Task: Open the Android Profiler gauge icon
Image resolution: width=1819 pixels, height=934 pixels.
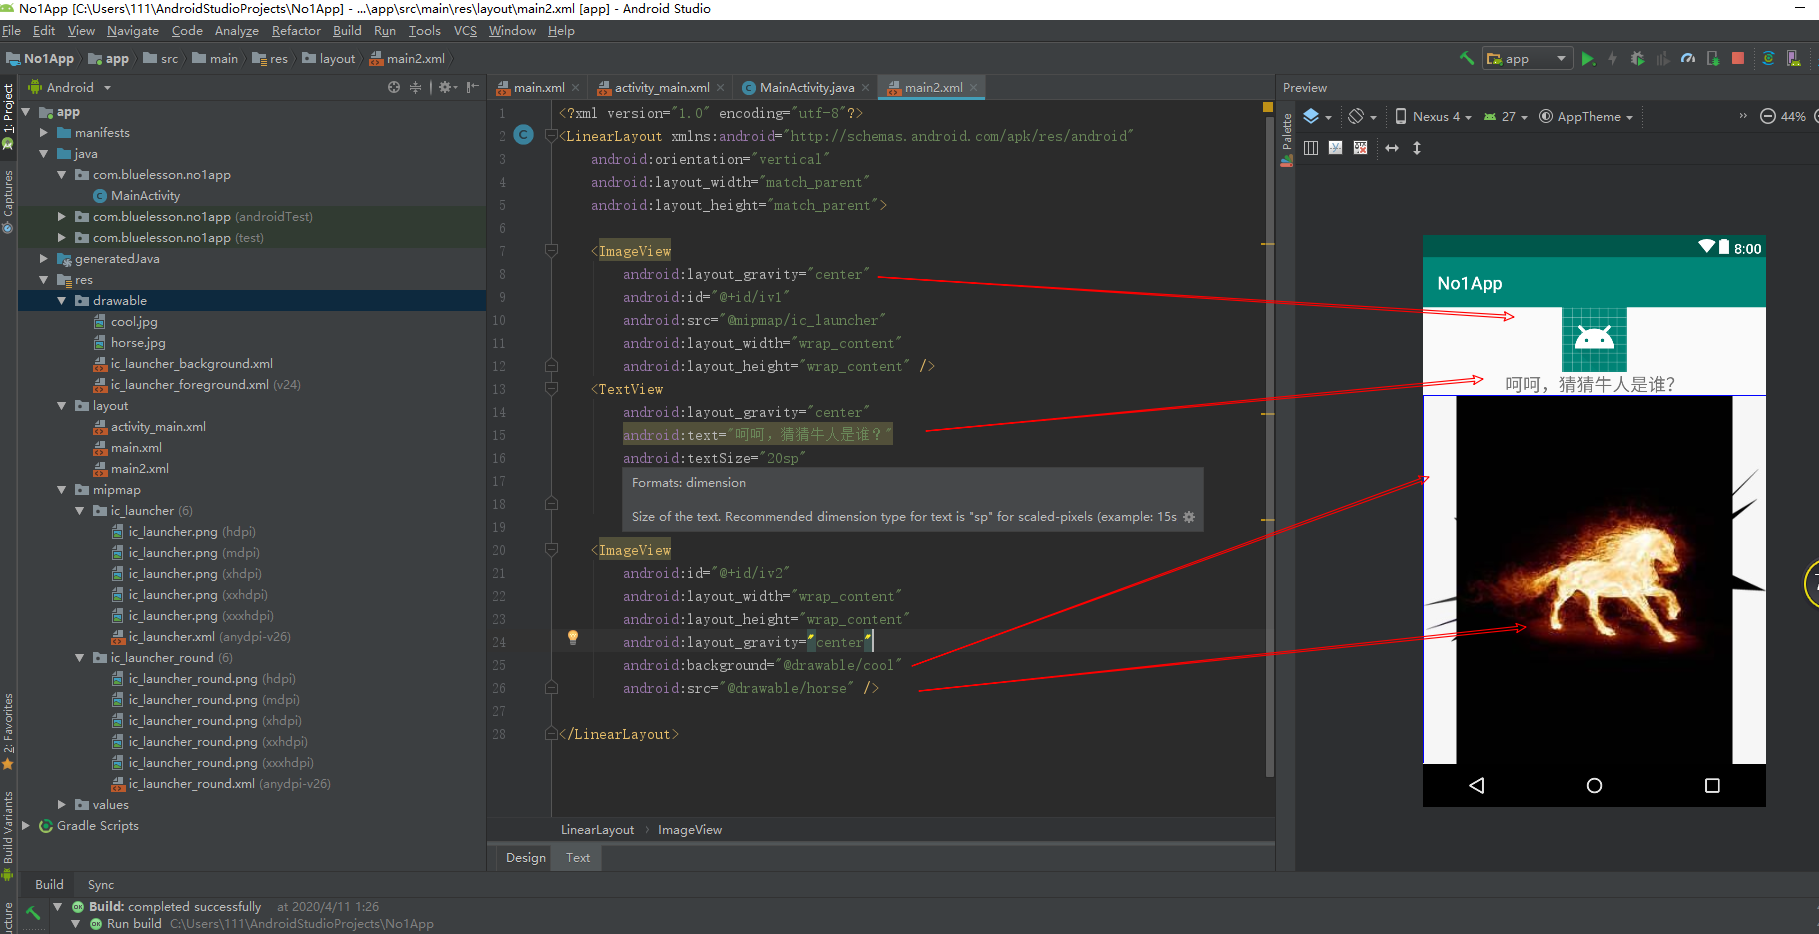Action: (1688, 59)
